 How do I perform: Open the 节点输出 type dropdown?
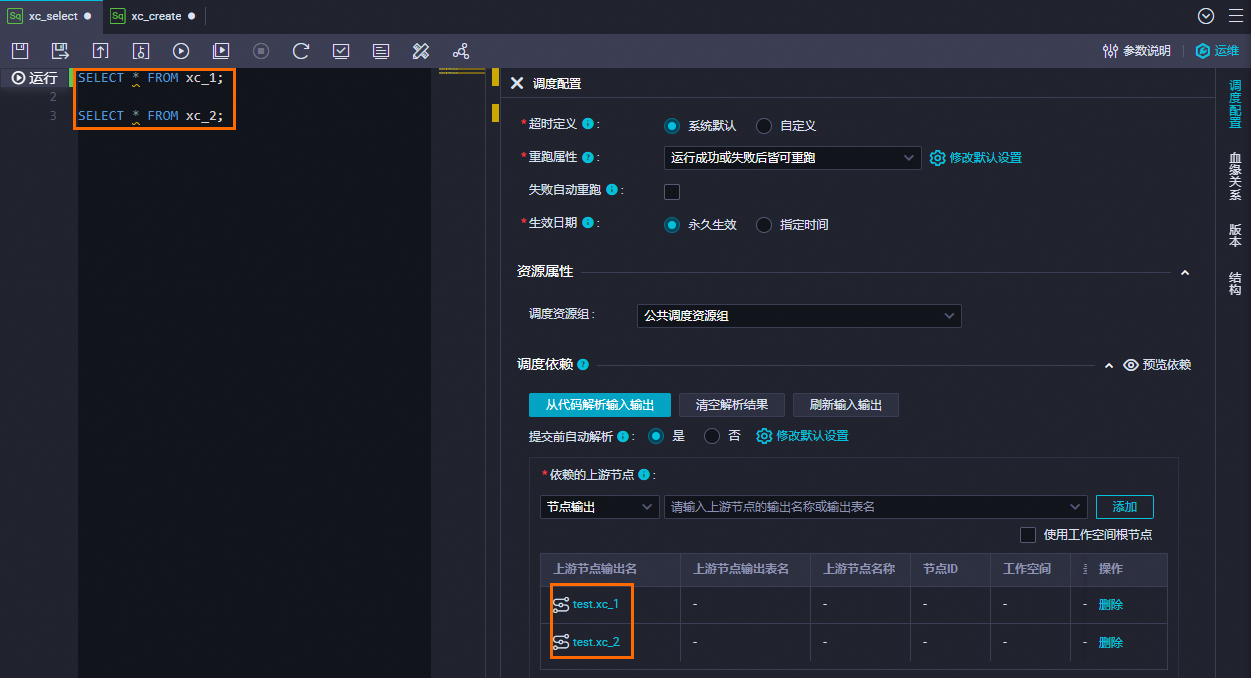(599, 507)
